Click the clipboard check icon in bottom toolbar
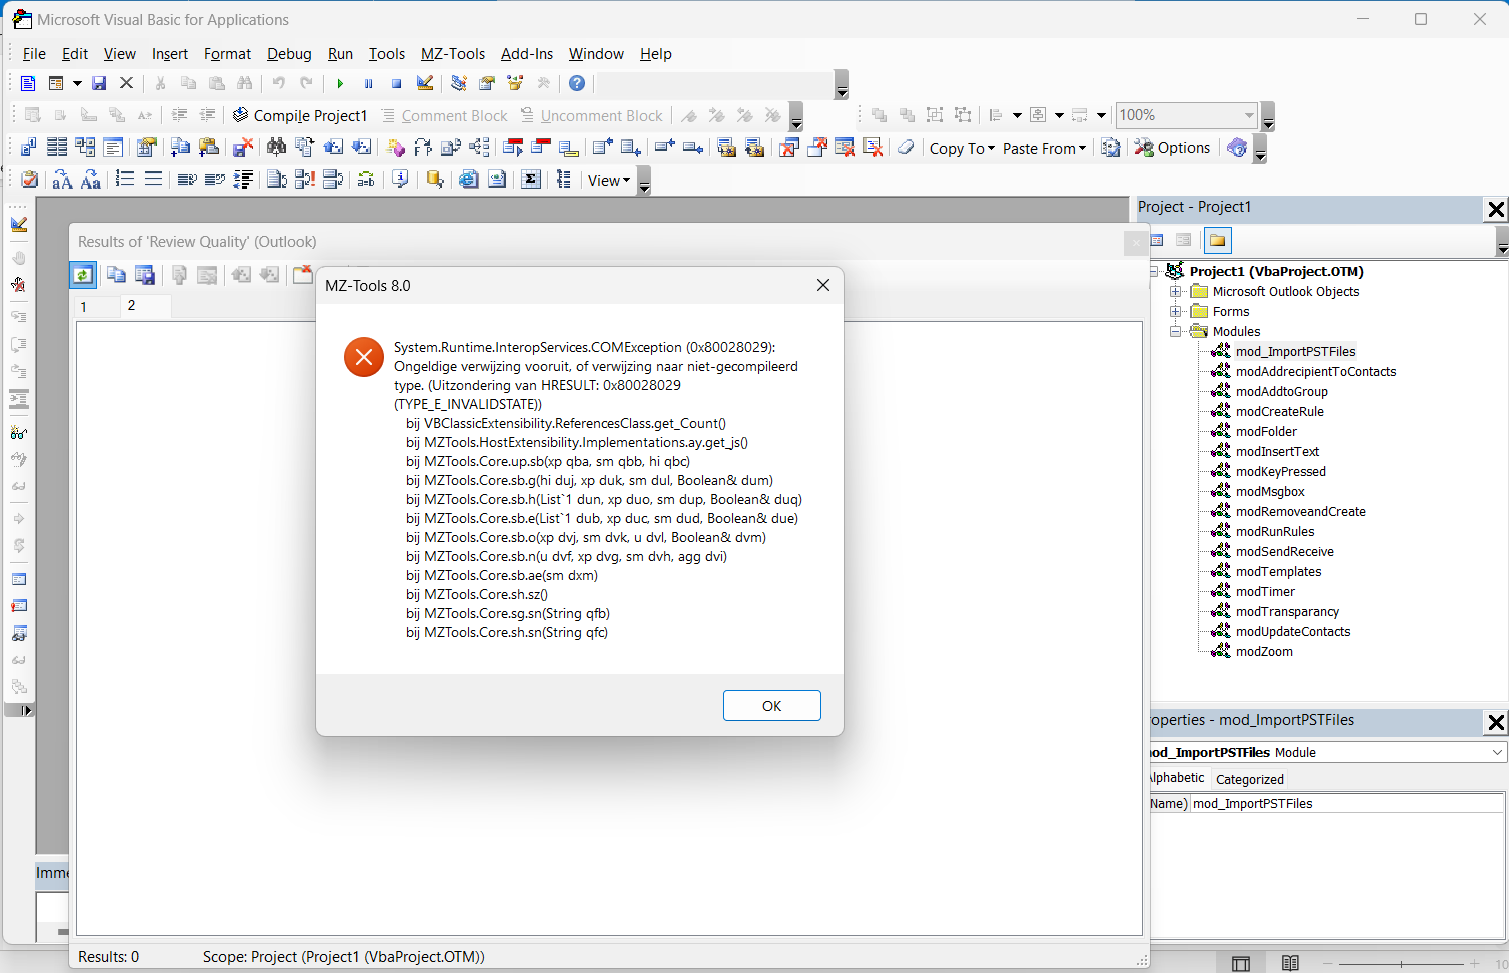Viewport: 1509px width, 973px height. [x=29, y=180]
